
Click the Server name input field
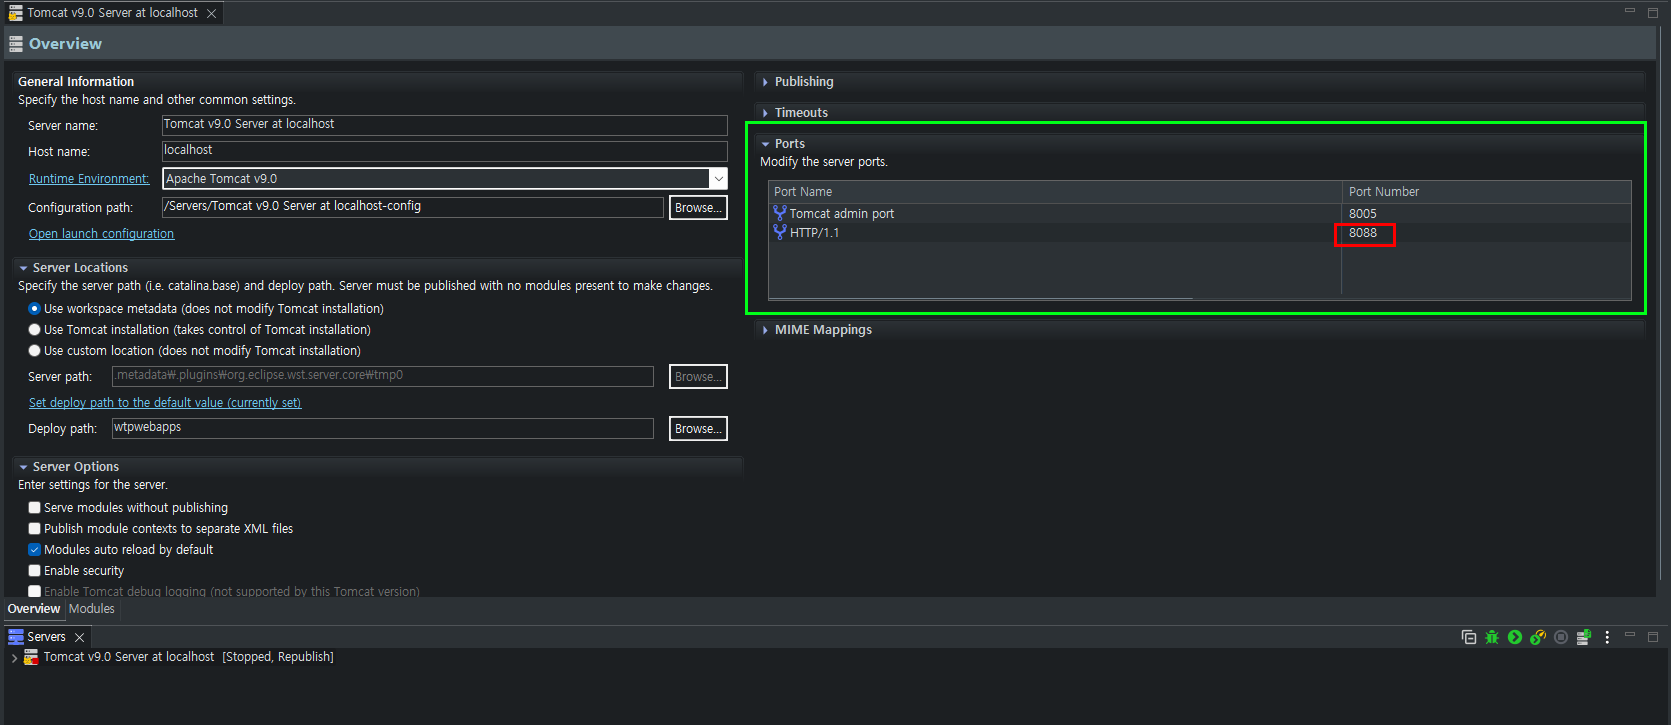coord(445,125)
